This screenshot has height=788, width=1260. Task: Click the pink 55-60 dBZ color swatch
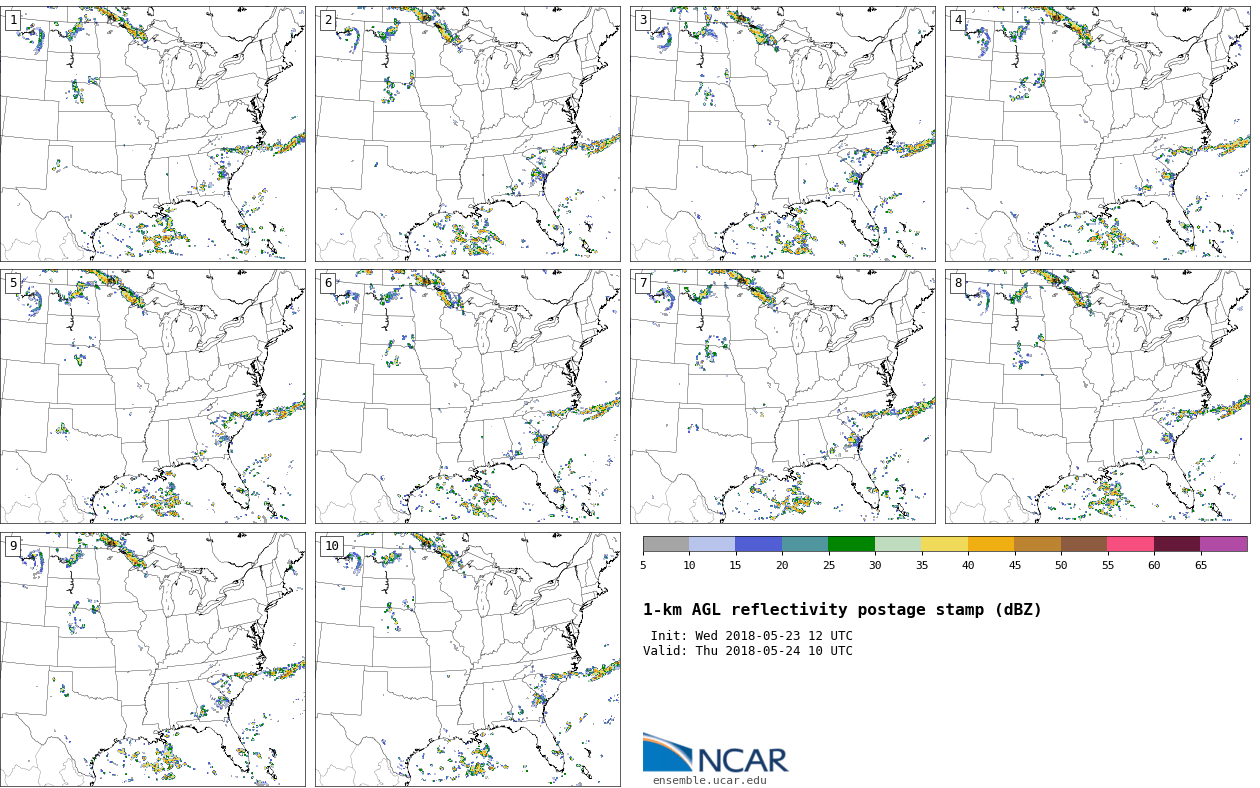[1130, 544]
